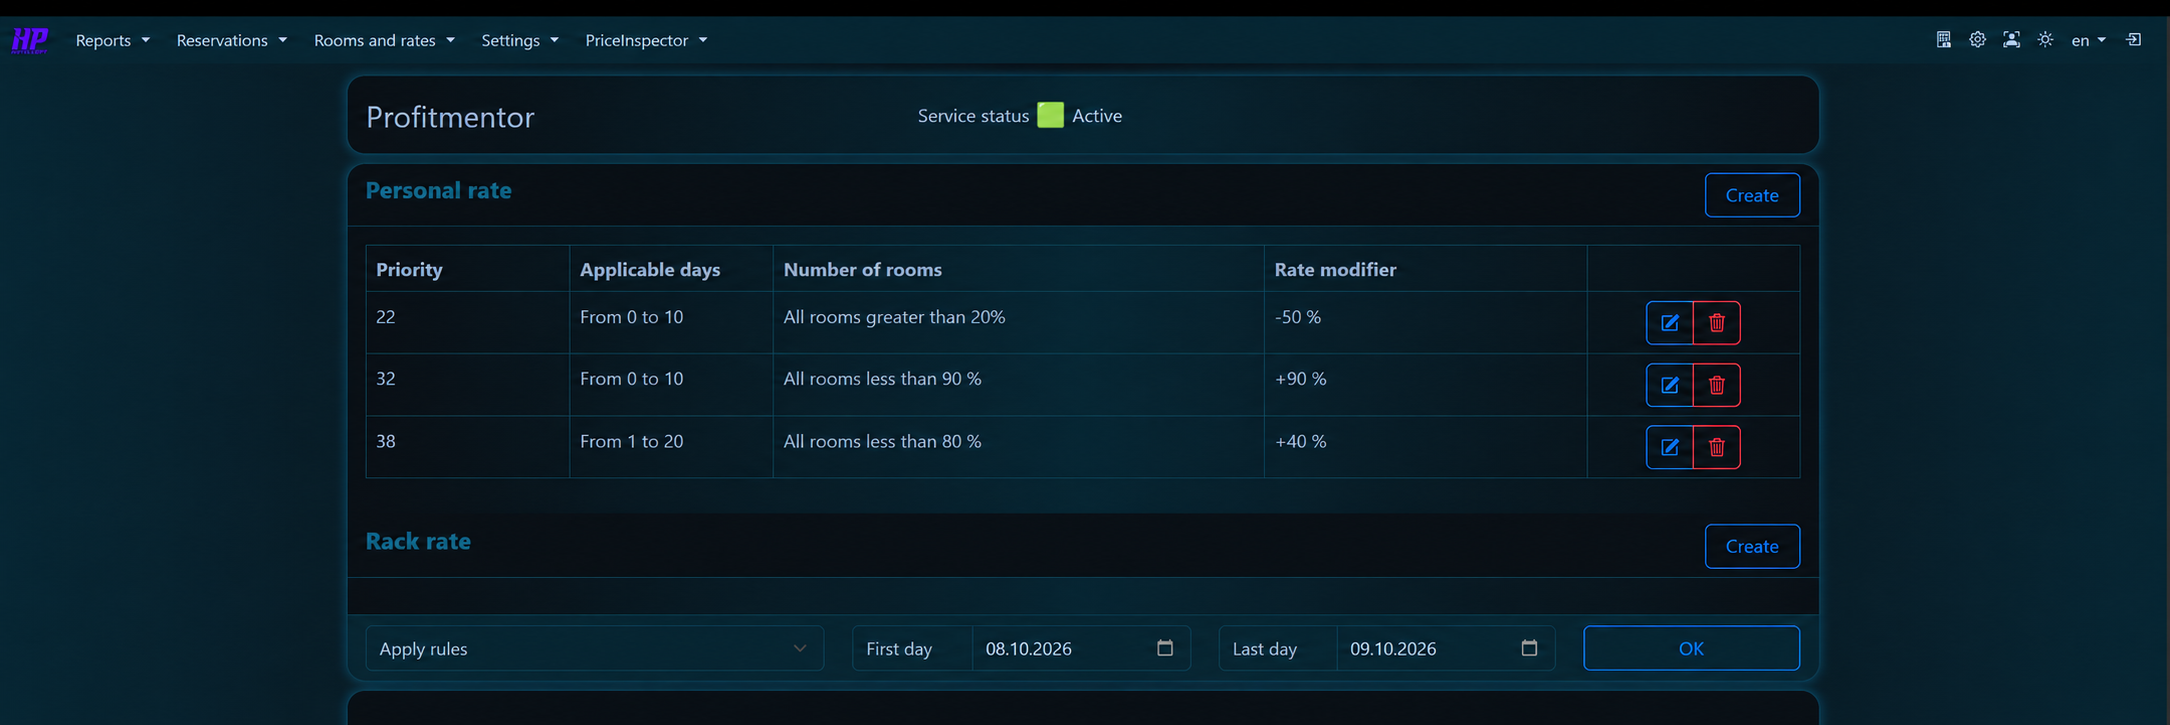2170x725 pixels.
Task: Open the Last day calendar picker icon
Action: 1529,648
